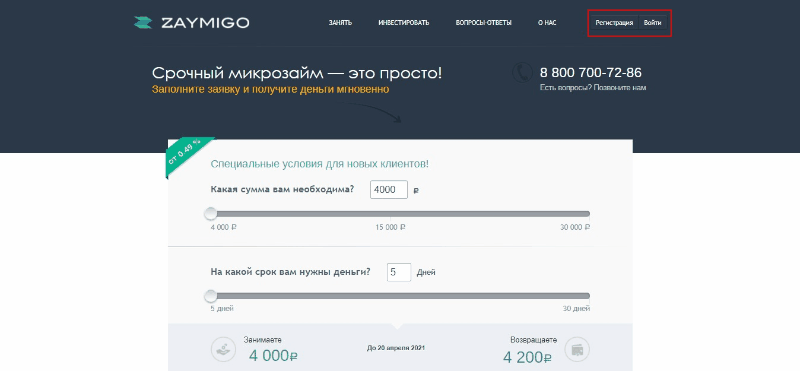Image resolution: width=800 pixels, height=371 pixels.
Task: Click the phone number 8 800 700-72-86
Action: 591,72
